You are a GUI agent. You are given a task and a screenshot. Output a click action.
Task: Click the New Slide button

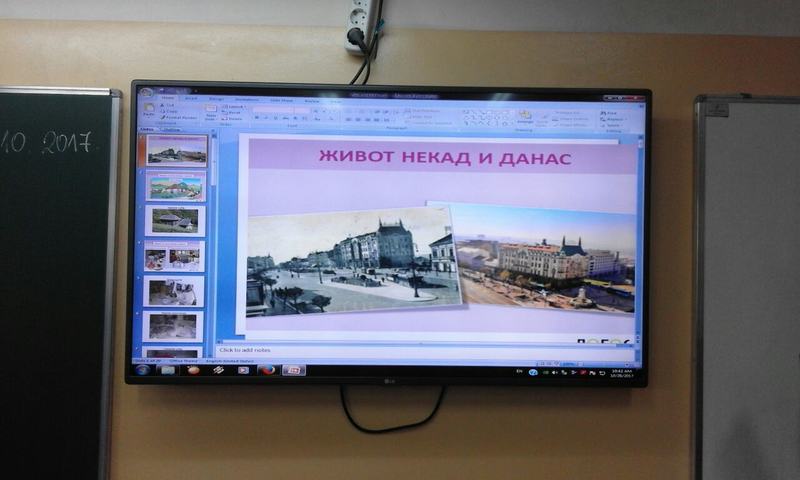click(x=211, y=112)
